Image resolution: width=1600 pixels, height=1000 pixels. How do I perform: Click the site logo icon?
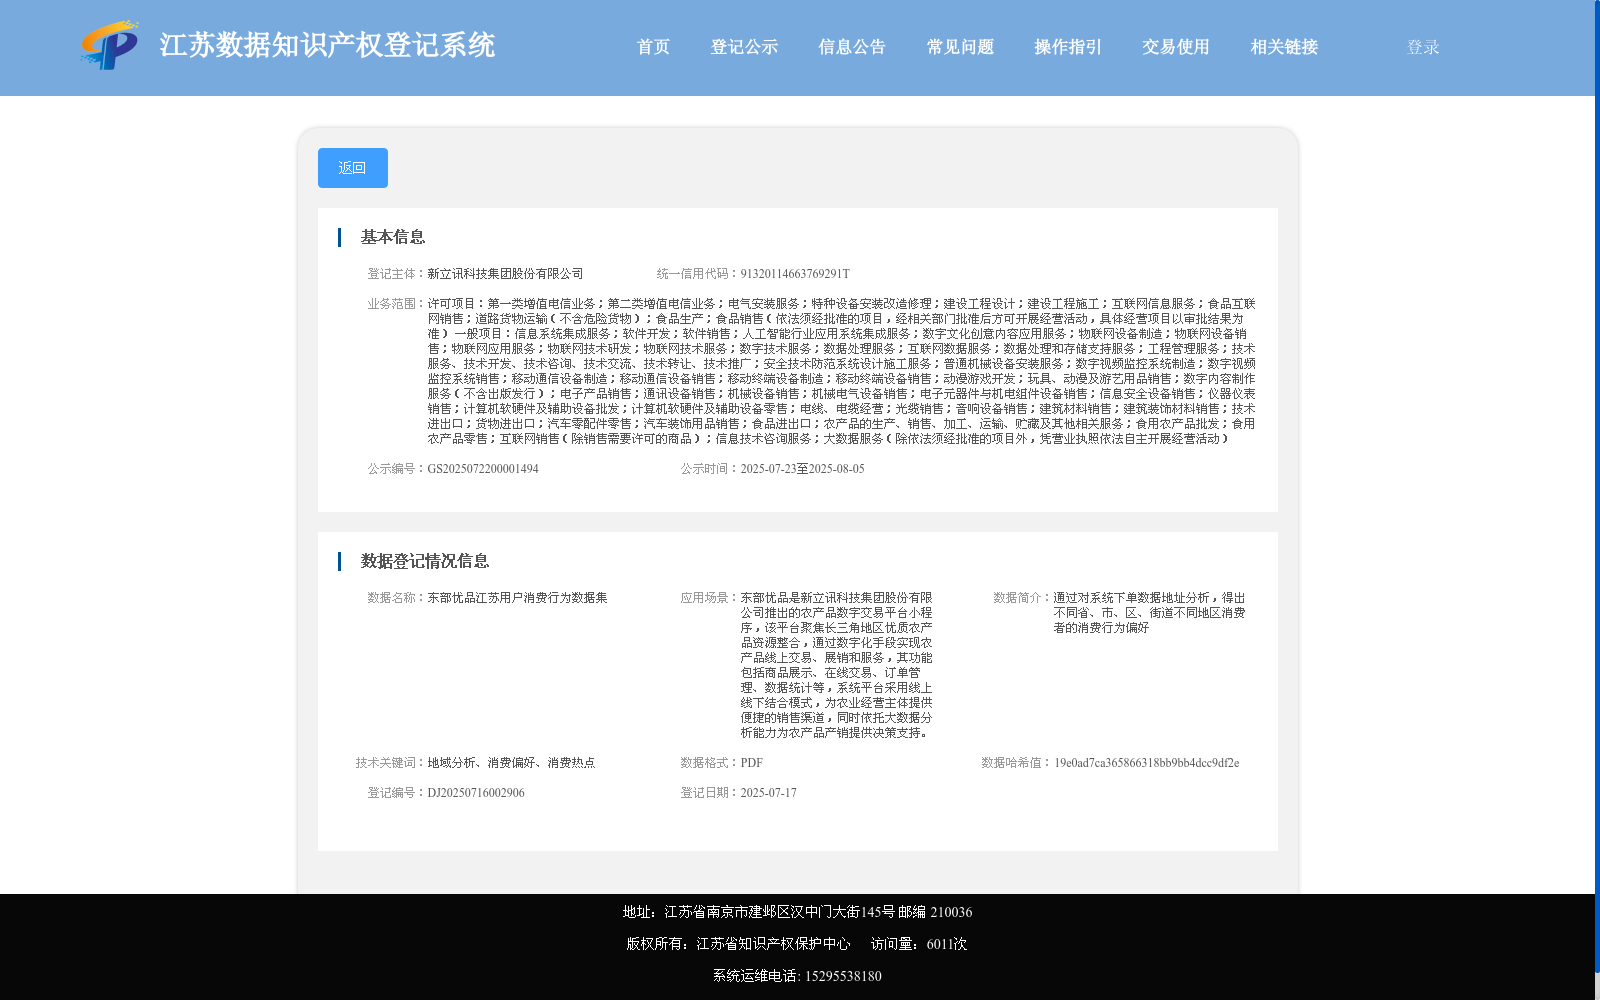click(x=110, y=45)
